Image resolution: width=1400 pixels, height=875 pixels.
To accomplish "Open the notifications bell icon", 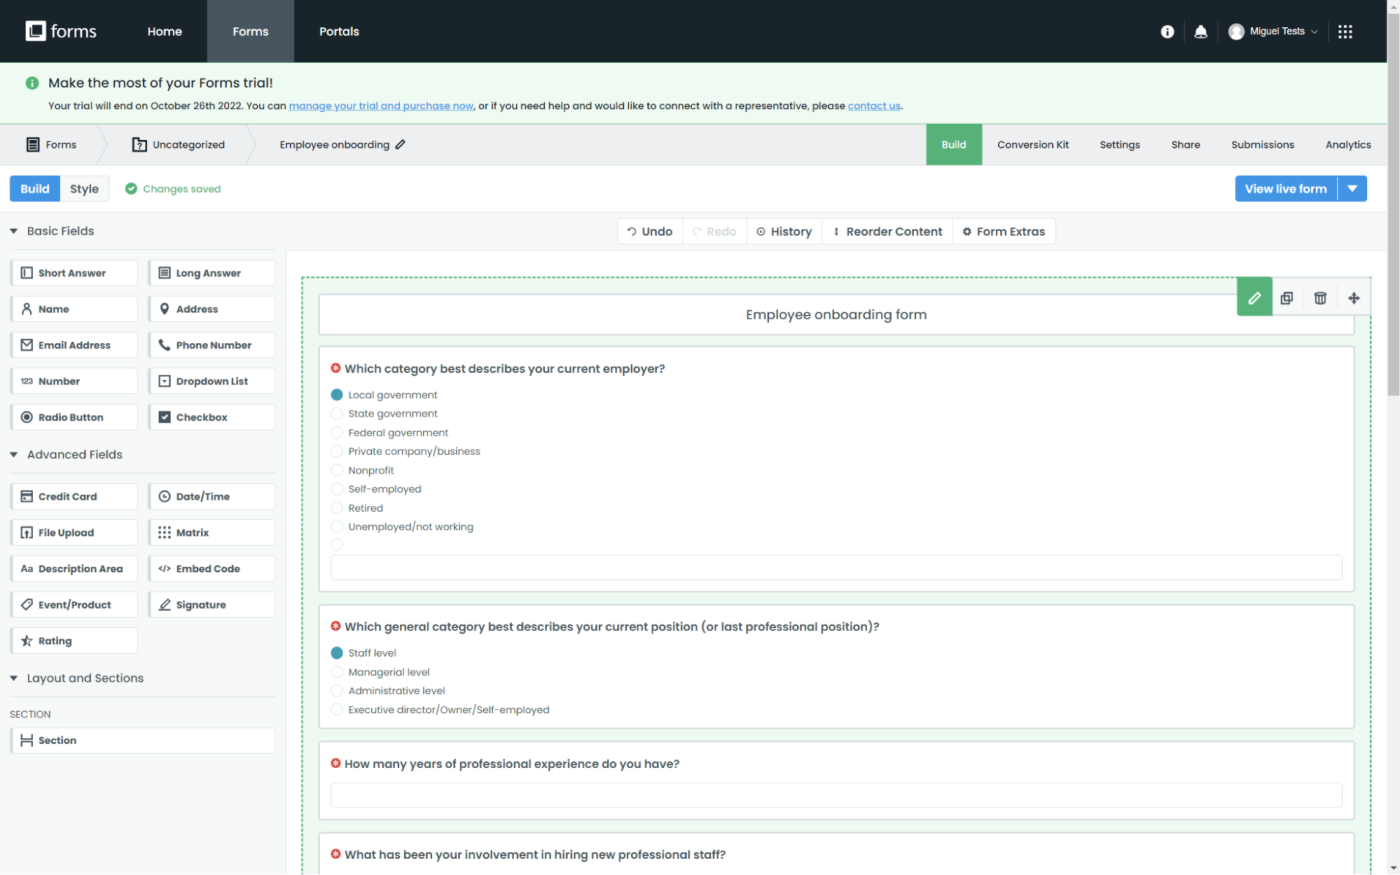I will [x=1201, y=32].
